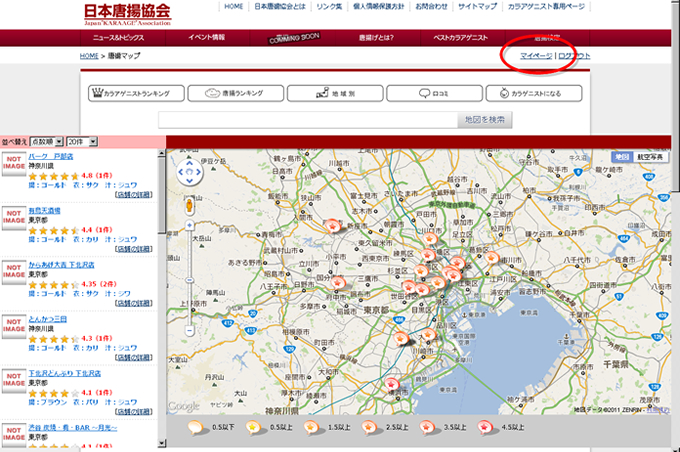The width and height of the screenshot is (680, 452).
Task: Zoom in with the map plus button
Action: pos(190,225)
